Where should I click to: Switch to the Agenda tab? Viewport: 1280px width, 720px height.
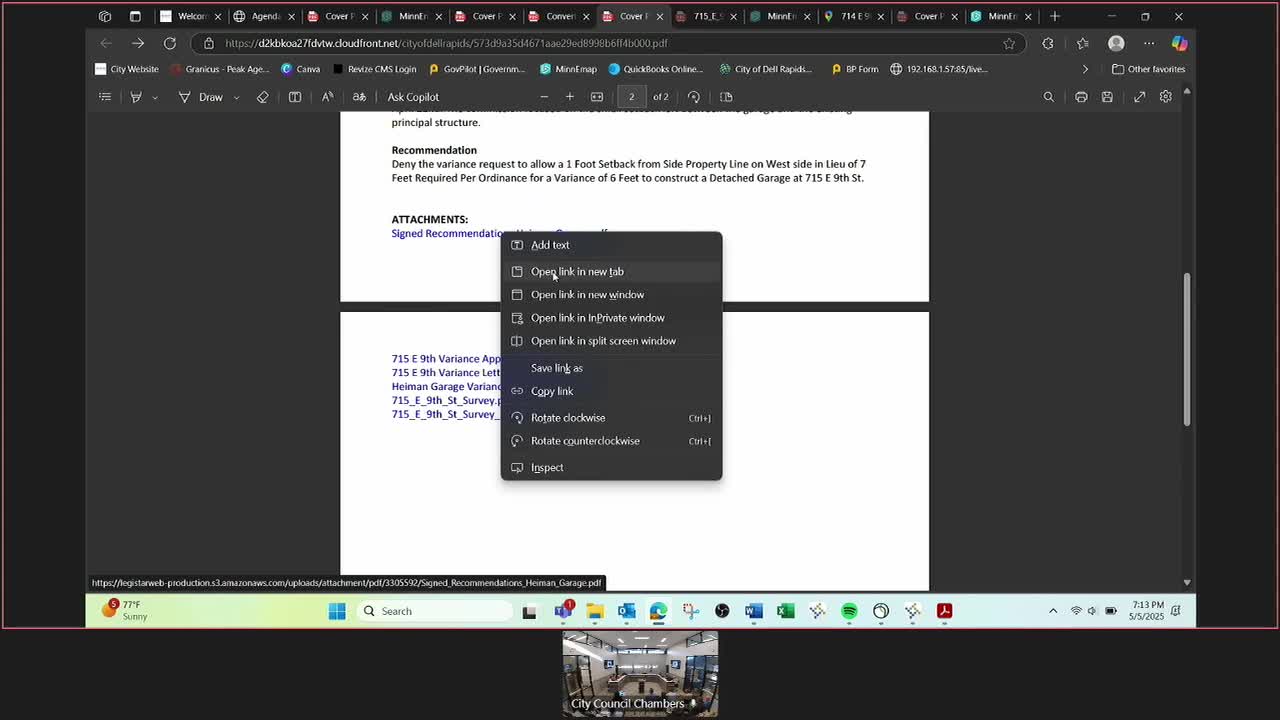point(262,16)
